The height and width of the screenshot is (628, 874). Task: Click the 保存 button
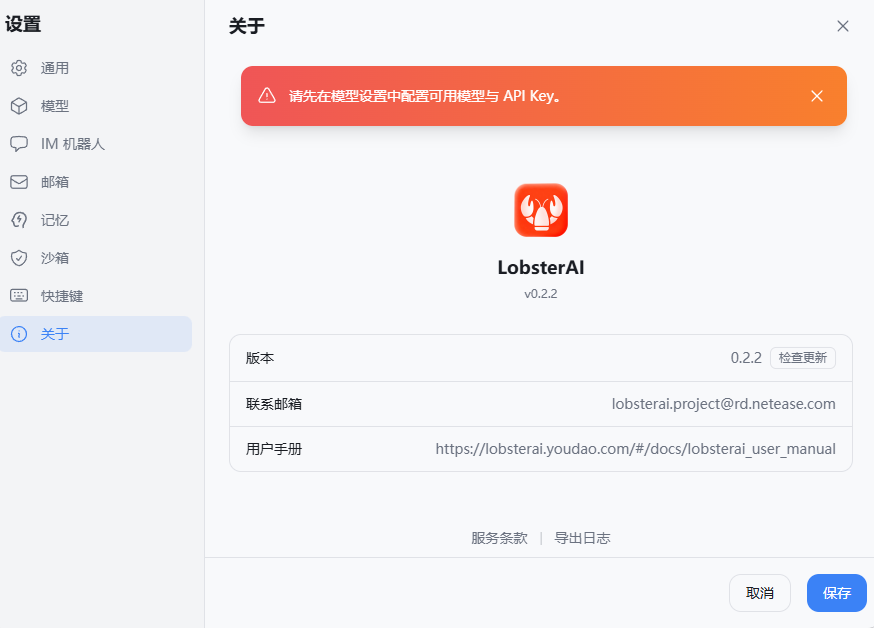[x=837, y=593]
